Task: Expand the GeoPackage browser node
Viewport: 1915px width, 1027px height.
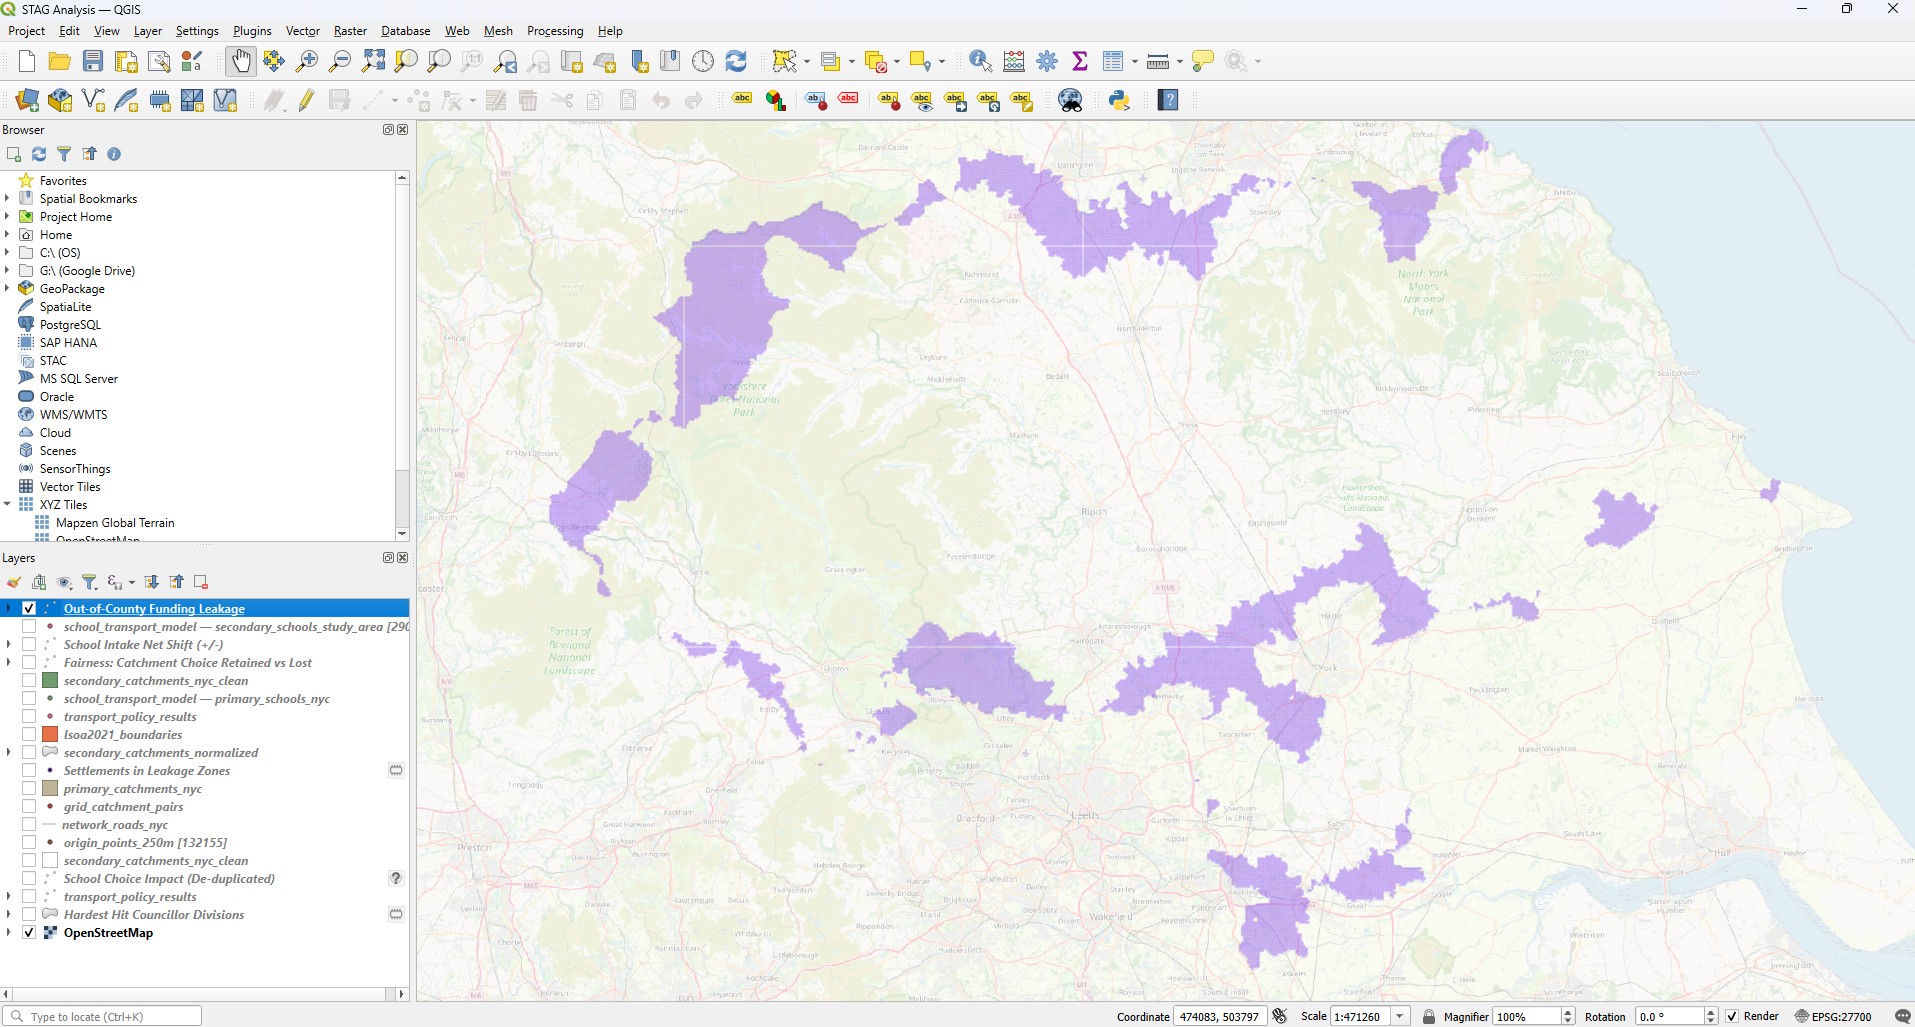Action: point(7,288)
